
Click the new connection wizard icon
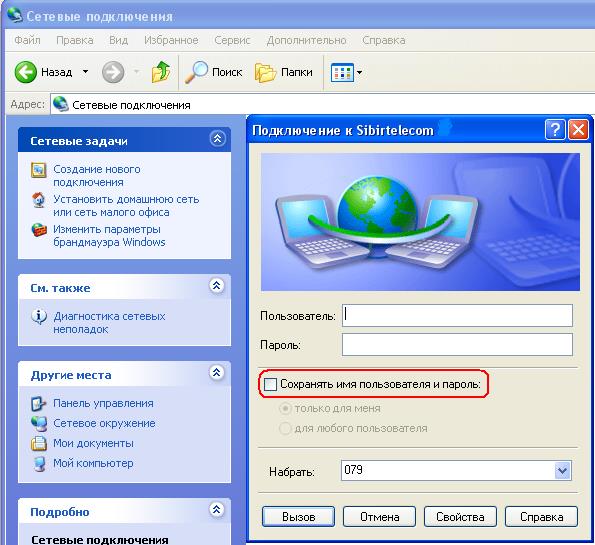coord(39,170)
